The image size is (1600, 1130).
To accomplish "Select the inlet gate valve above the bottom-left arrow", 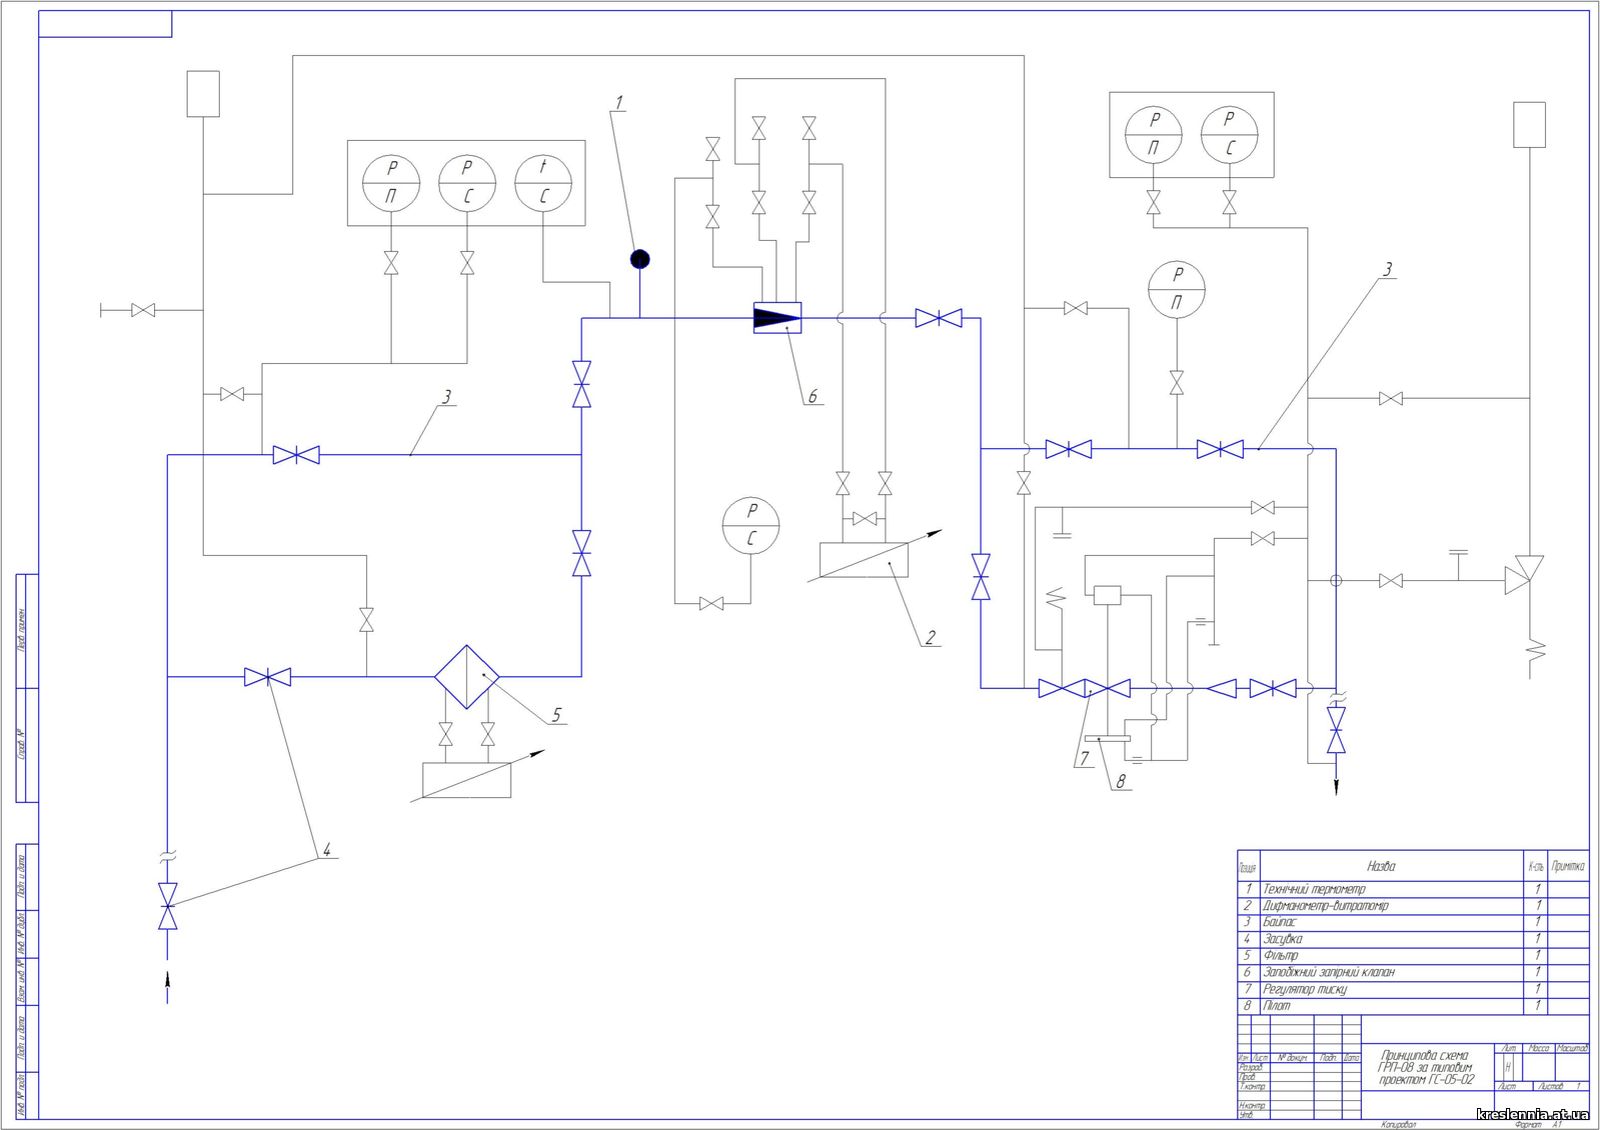I will pos(168,906).
